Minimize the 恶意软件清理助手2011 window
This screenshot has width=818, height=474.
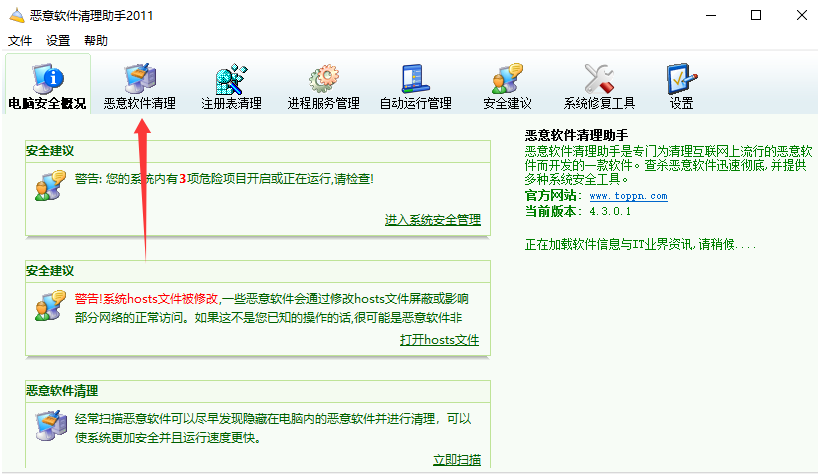pos(711,16)
